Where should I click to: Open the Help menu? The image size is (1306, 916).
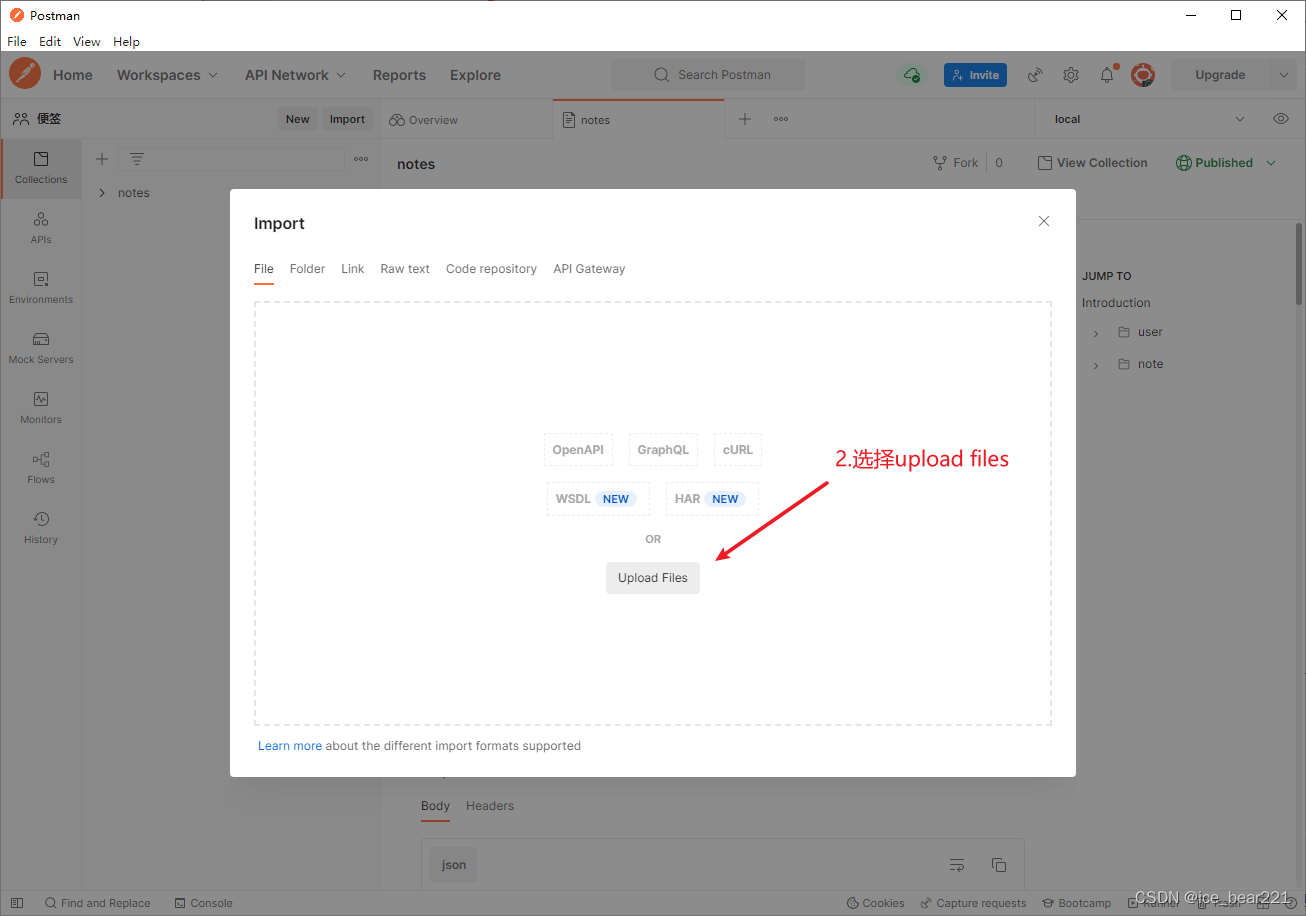[x=126, y=42]
